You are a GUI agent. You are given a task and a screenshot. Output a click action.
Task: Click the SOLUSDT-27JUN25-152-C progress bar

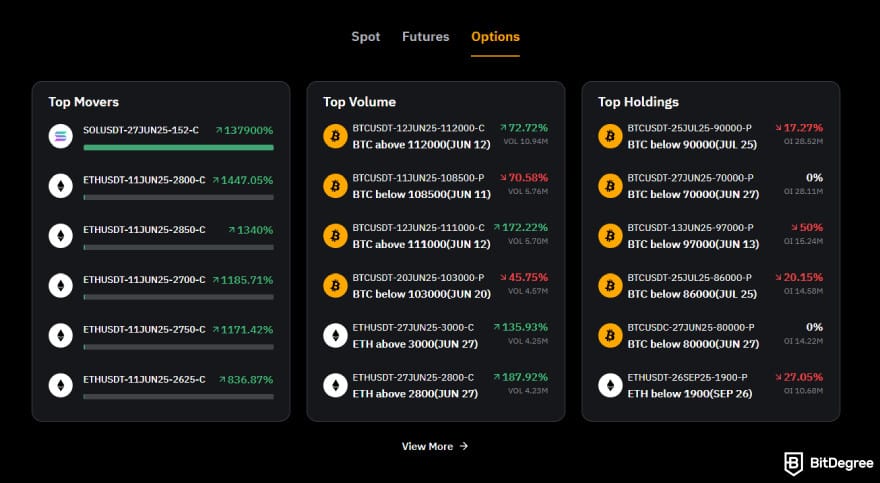tap(178, 148)
